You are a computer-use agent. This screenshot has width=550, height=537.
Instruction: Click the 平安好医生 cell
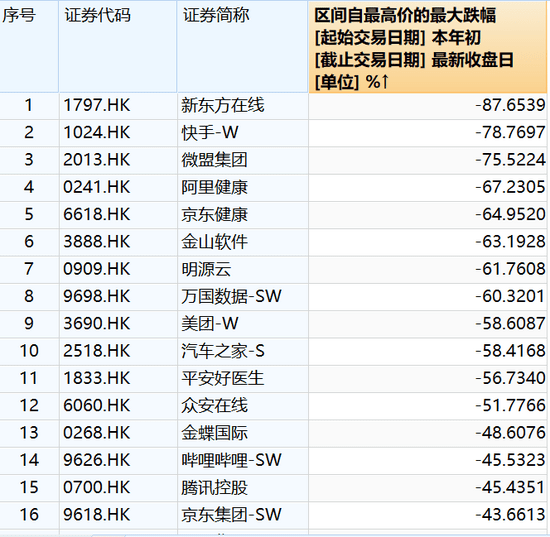[x=243, y=378]
